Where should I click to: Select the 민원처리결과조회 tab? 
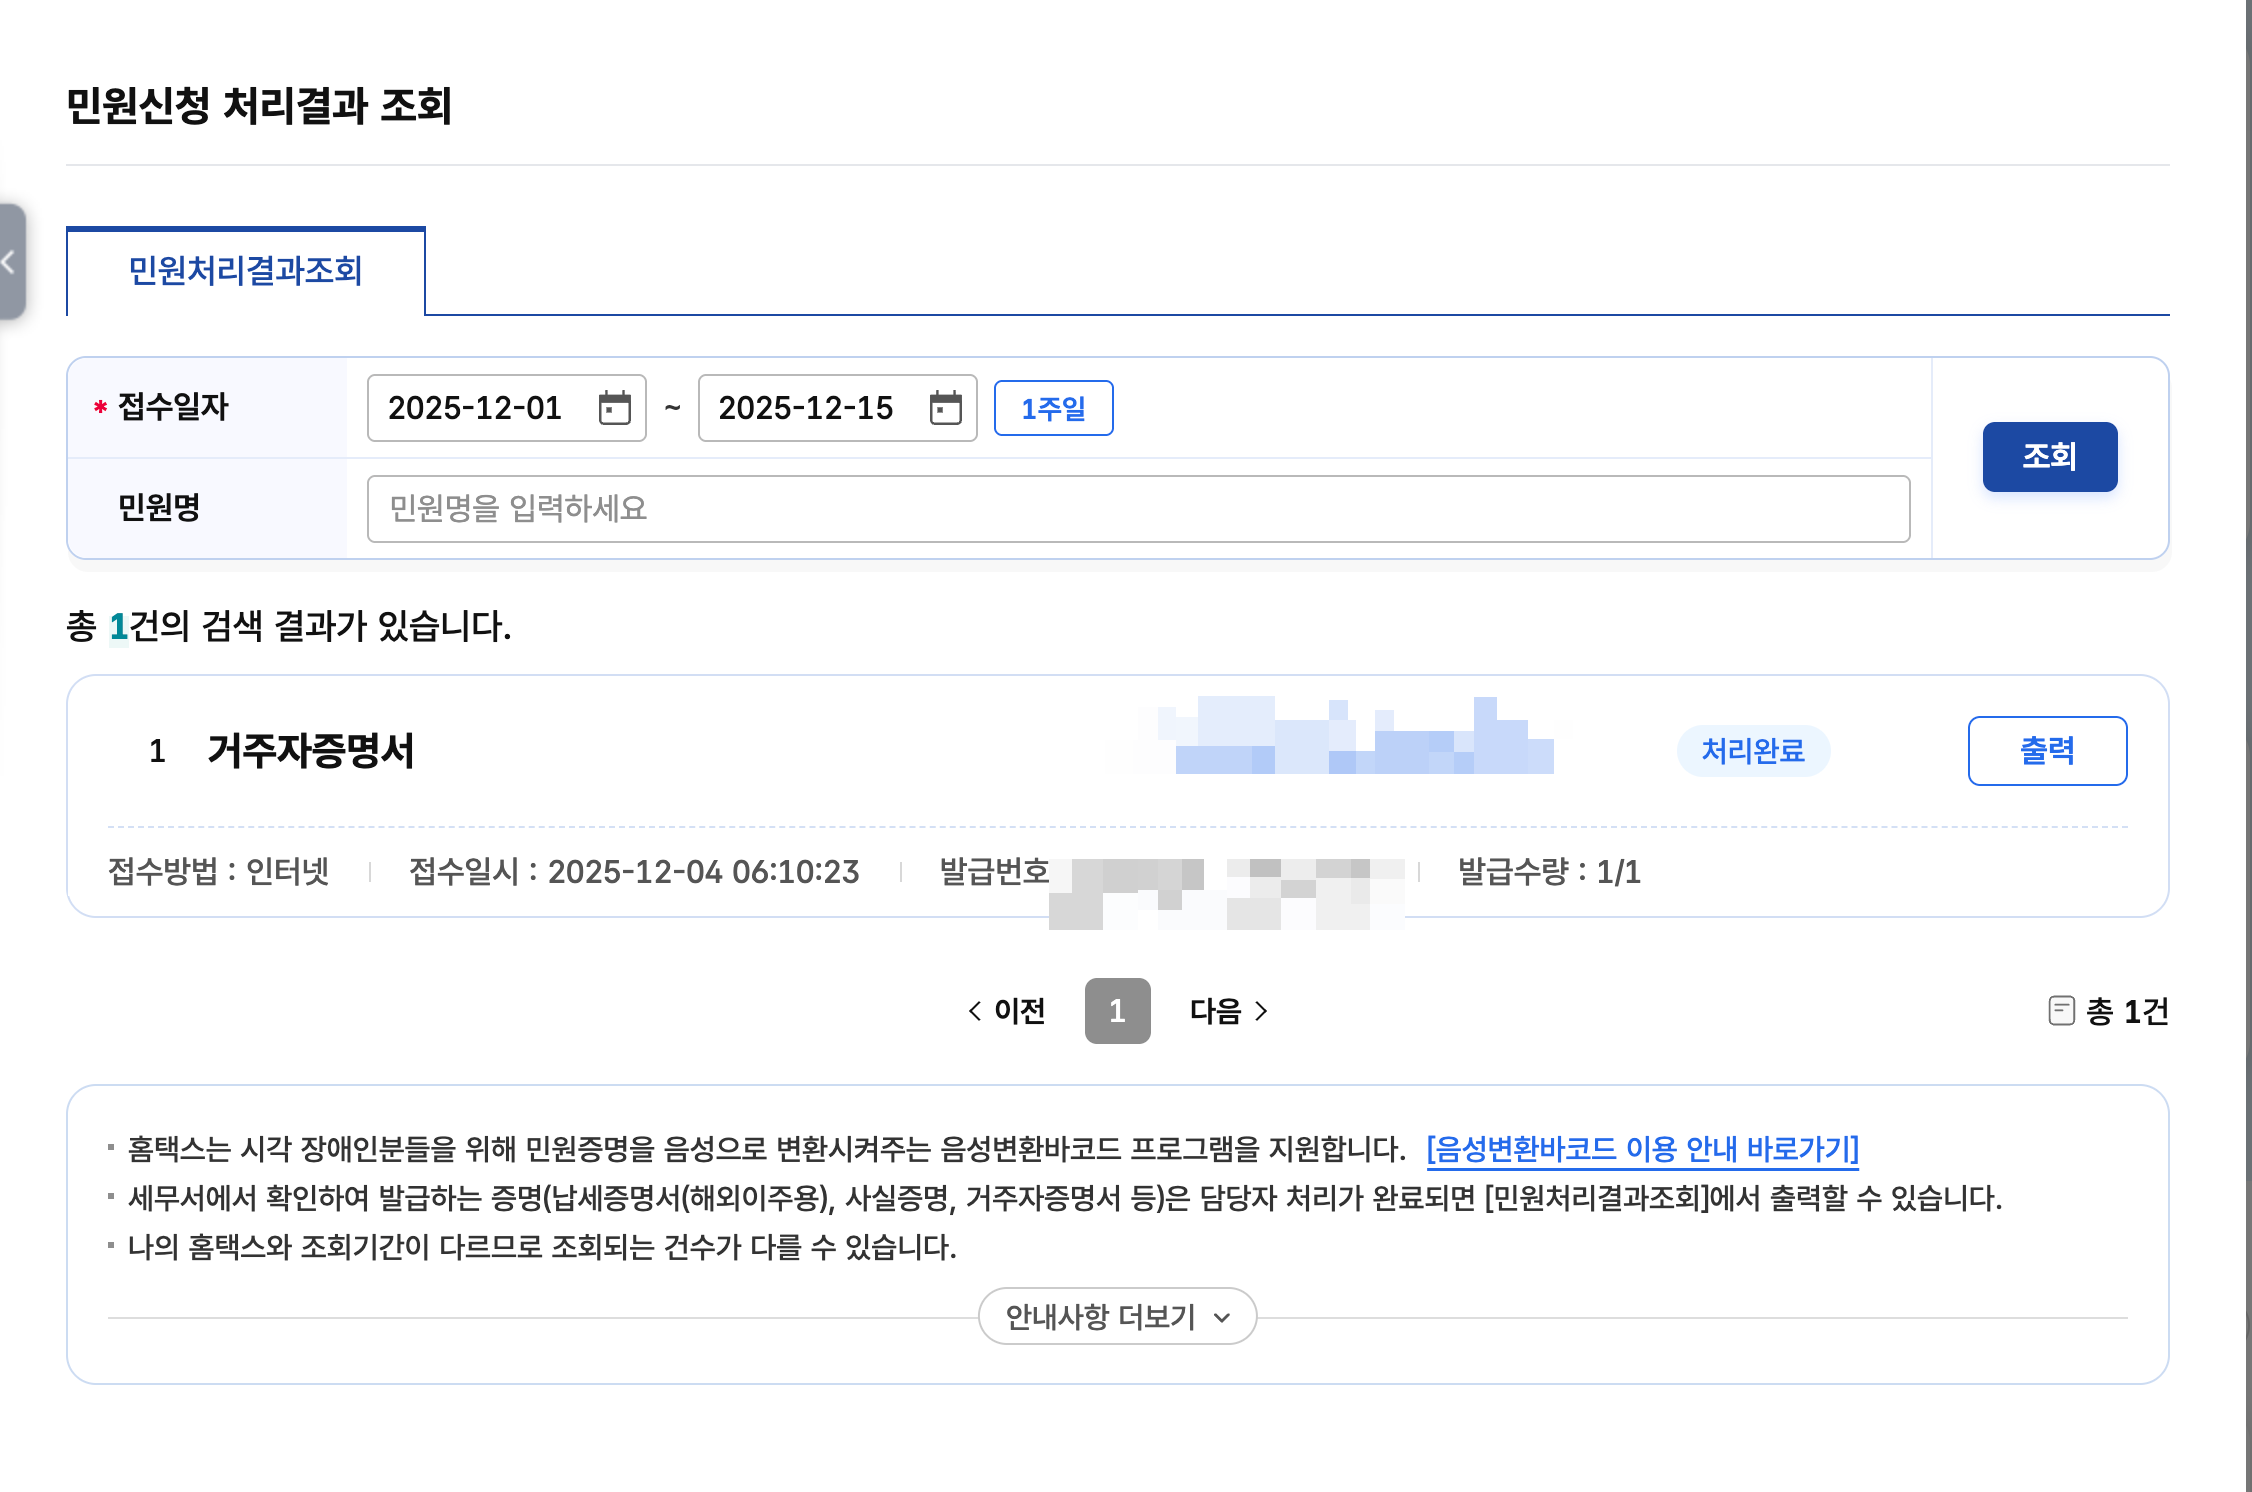tap(245, 271)
